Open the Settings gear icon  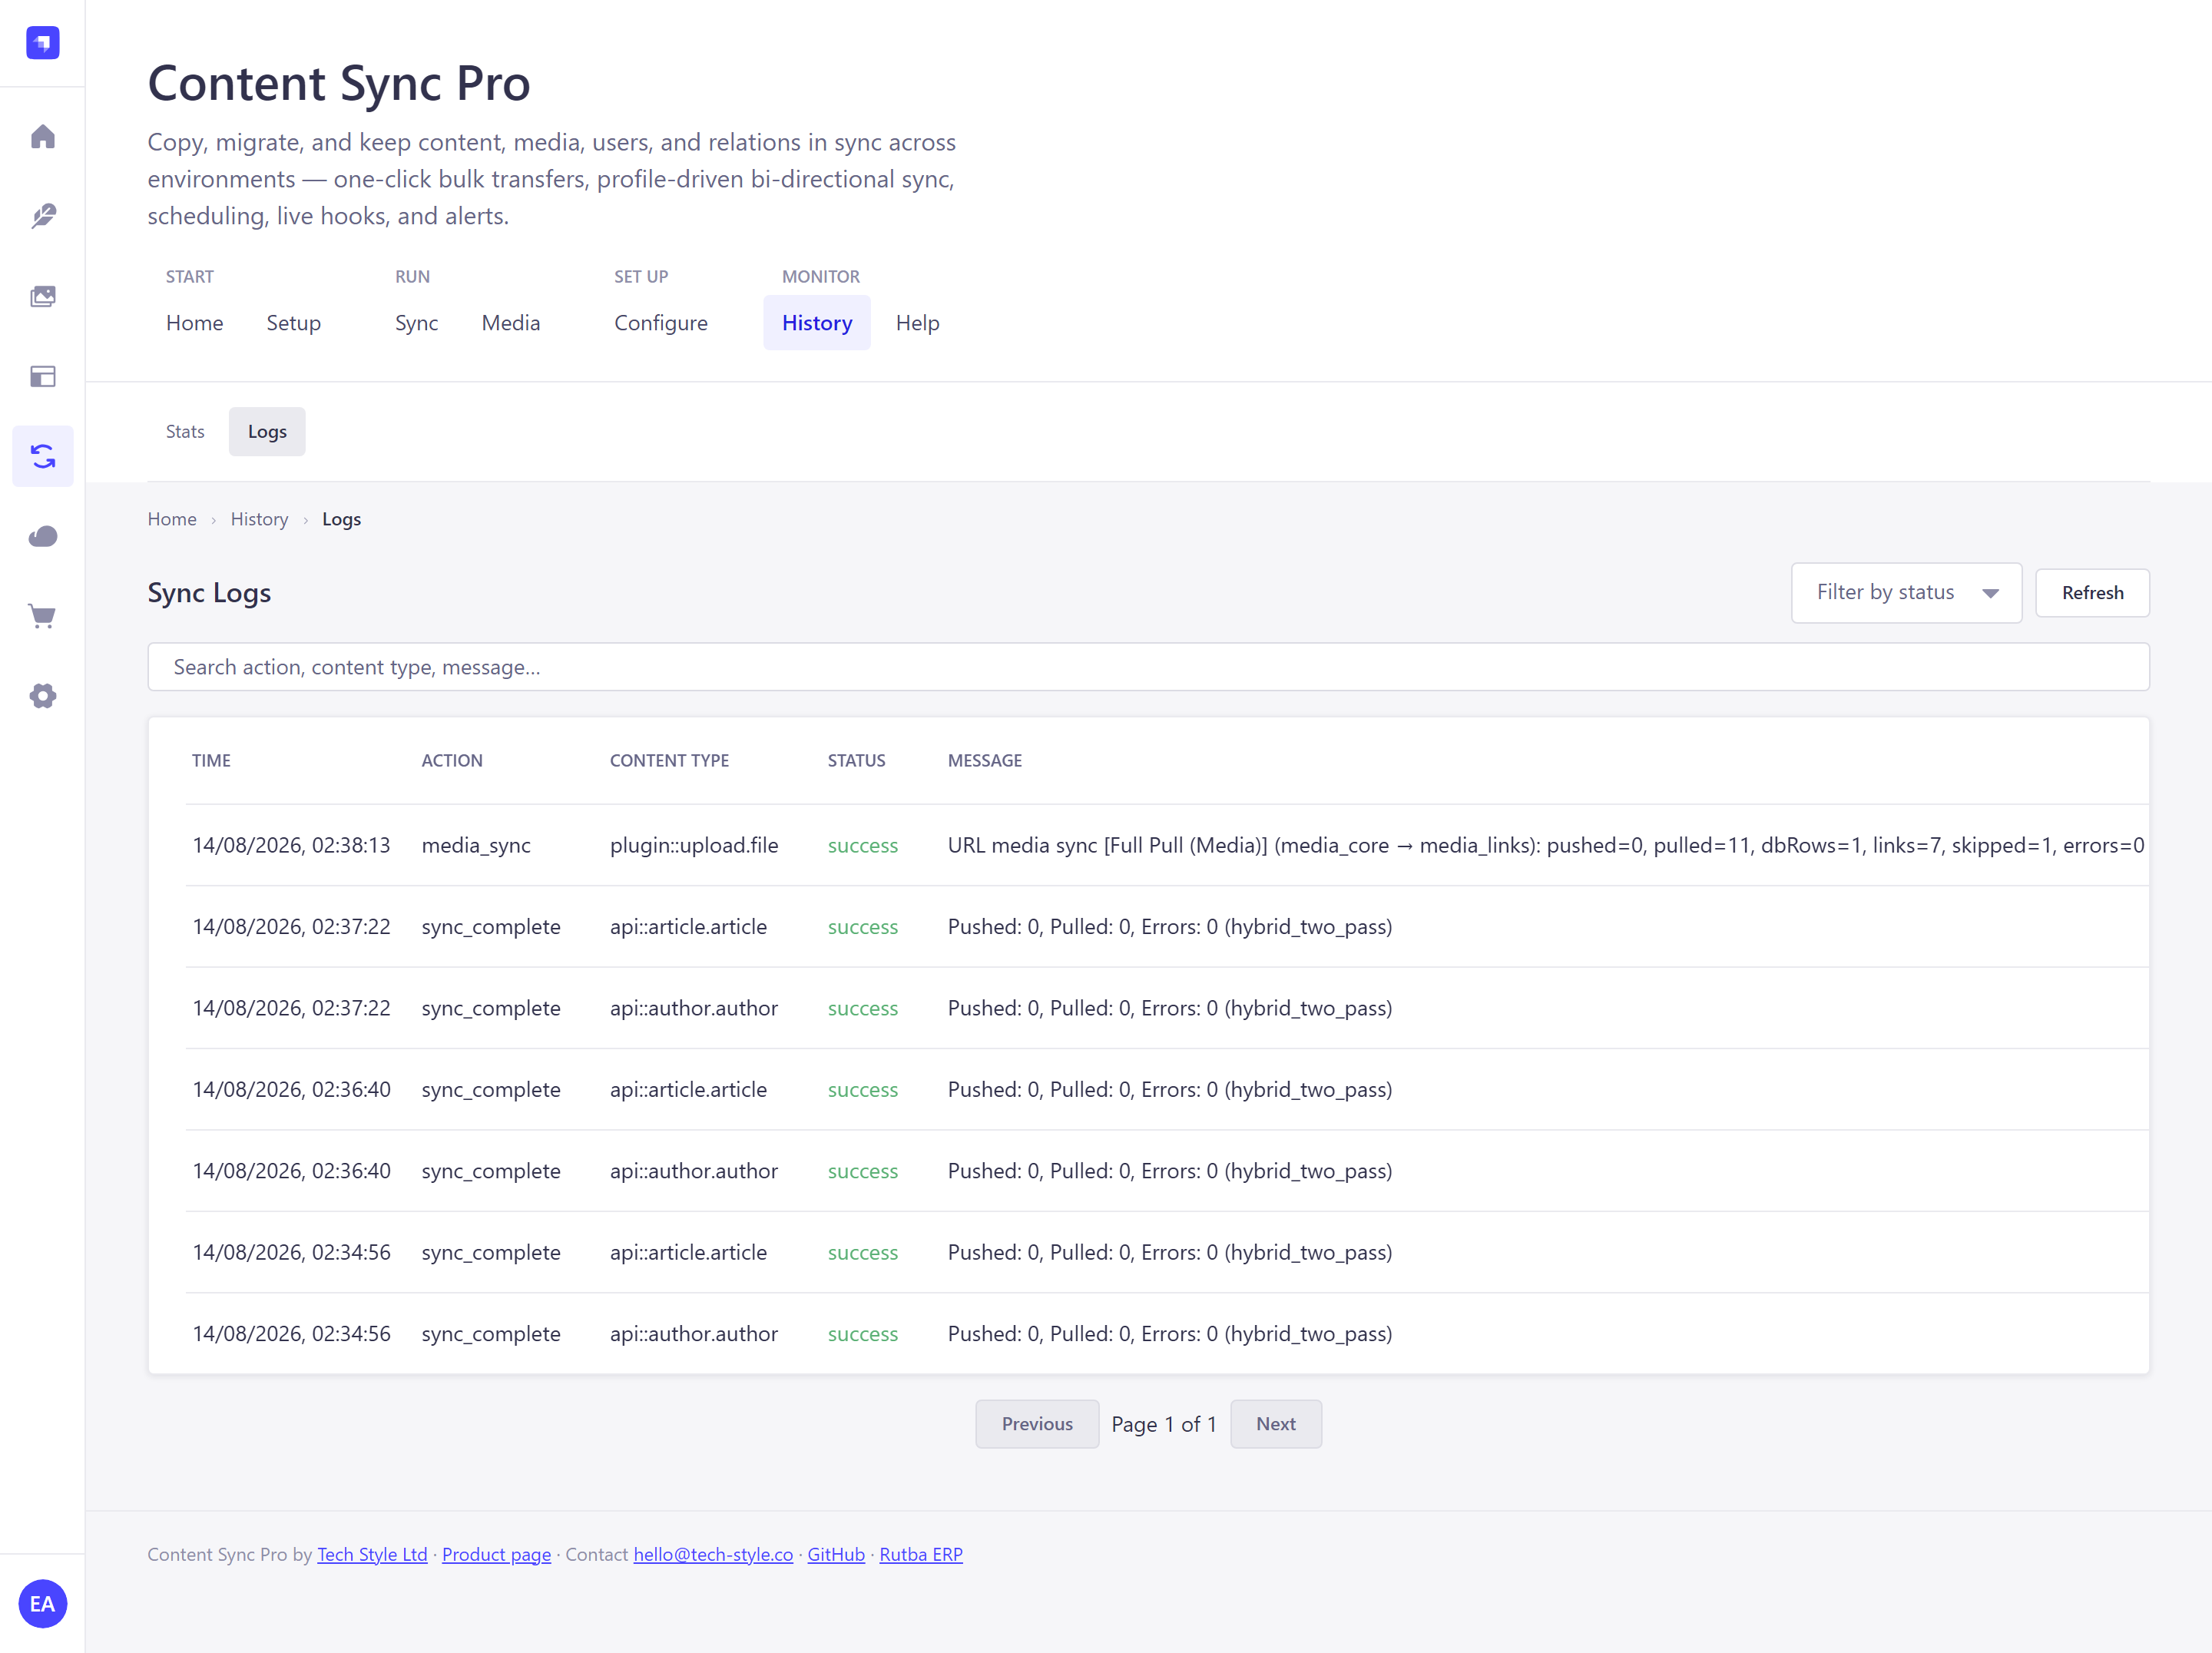click(42, 696)
